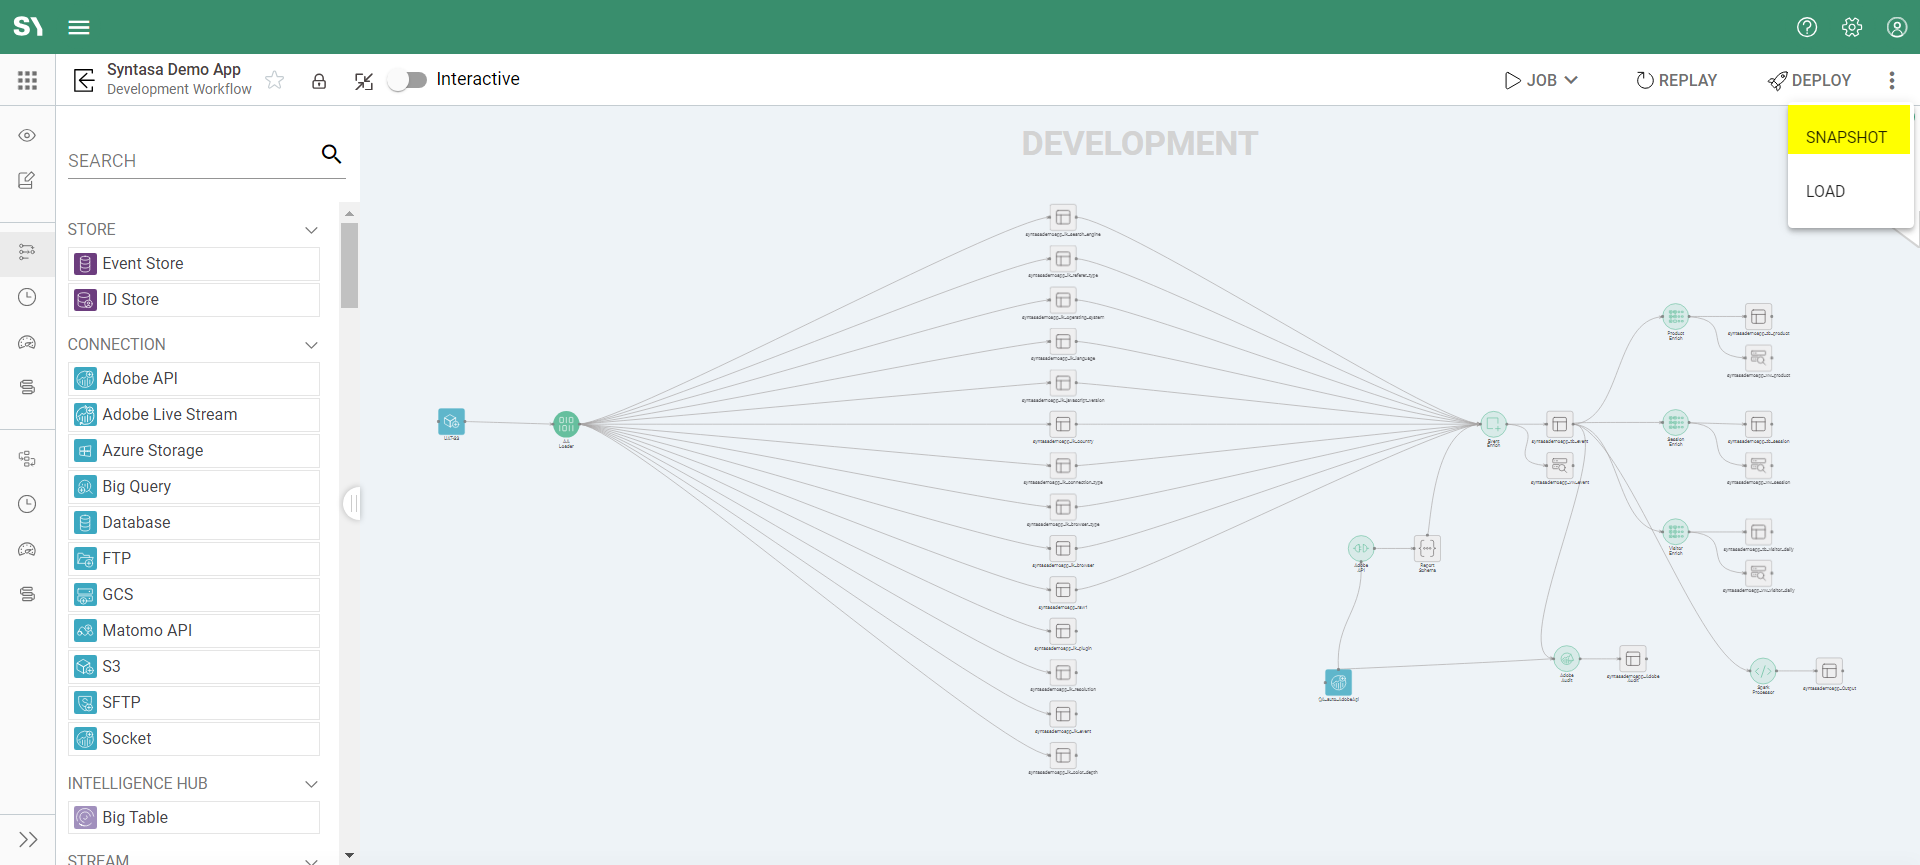Screen dimensions: 1920x865
Task: Open the apps grid icon
Action: click(x=27, y=80)
